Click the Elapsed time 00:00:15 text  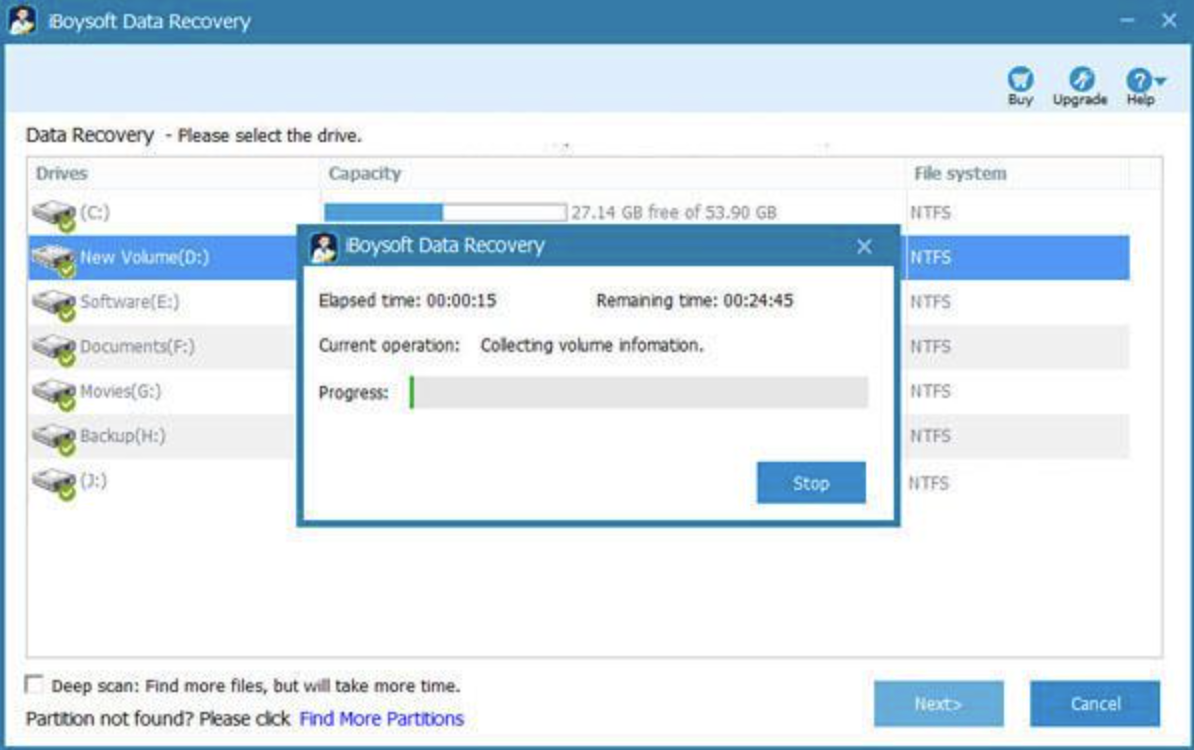[x=407, y=301]
